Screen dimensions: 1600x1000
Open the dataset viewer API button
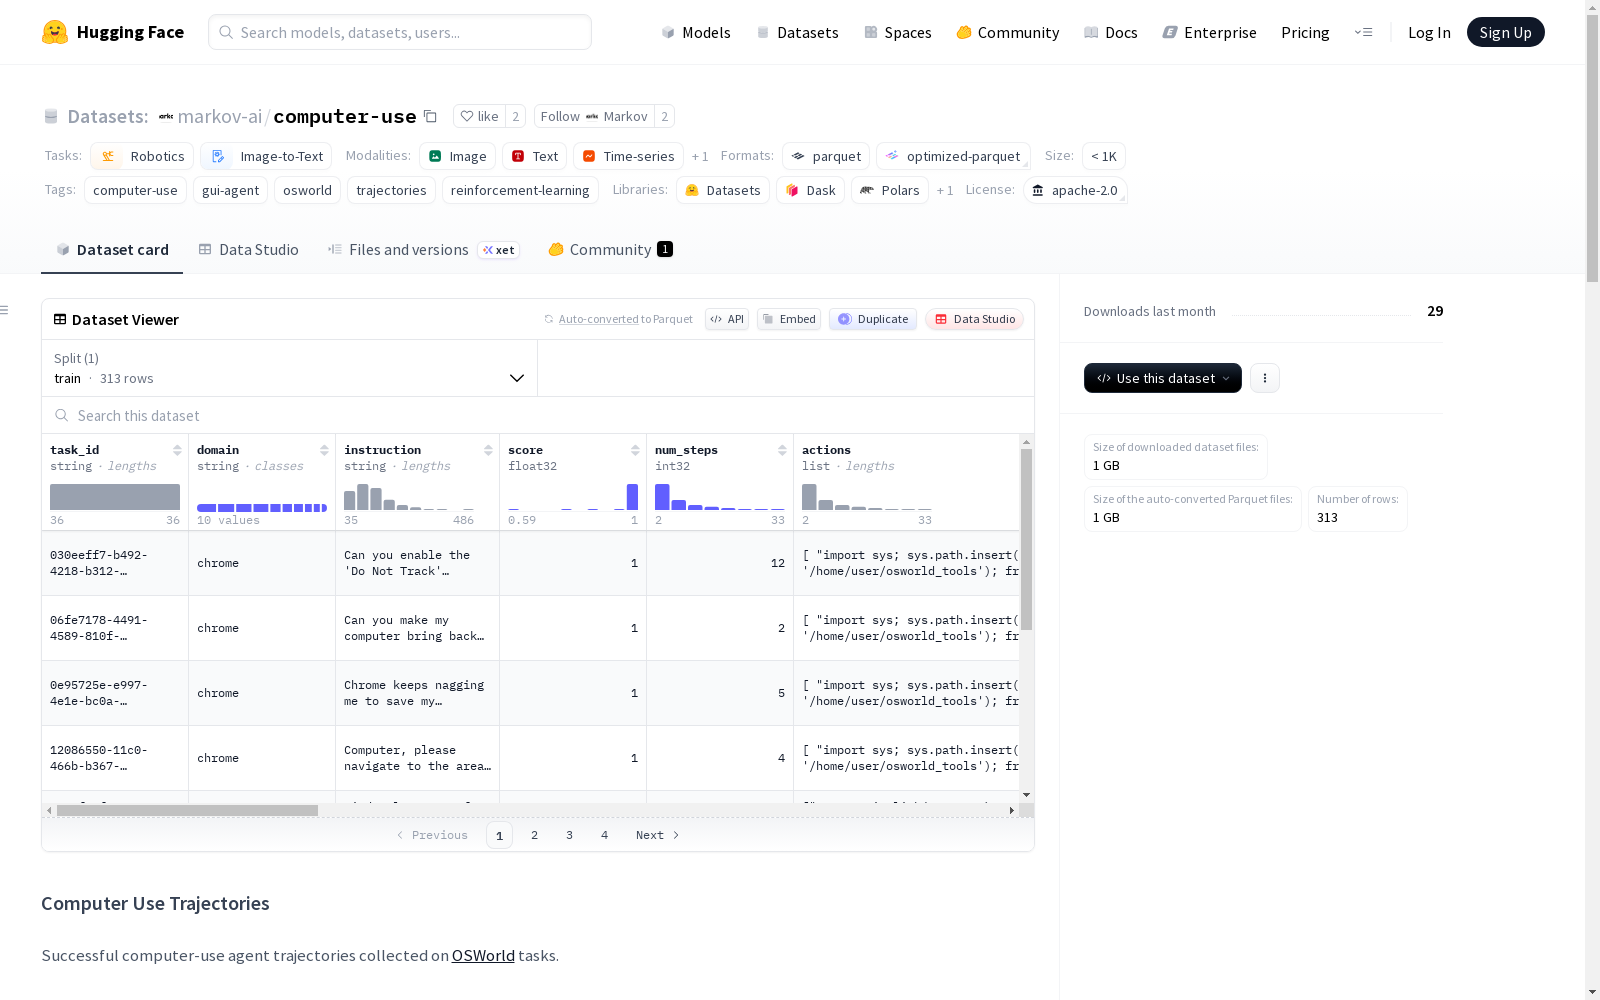[x=727, y=319]
